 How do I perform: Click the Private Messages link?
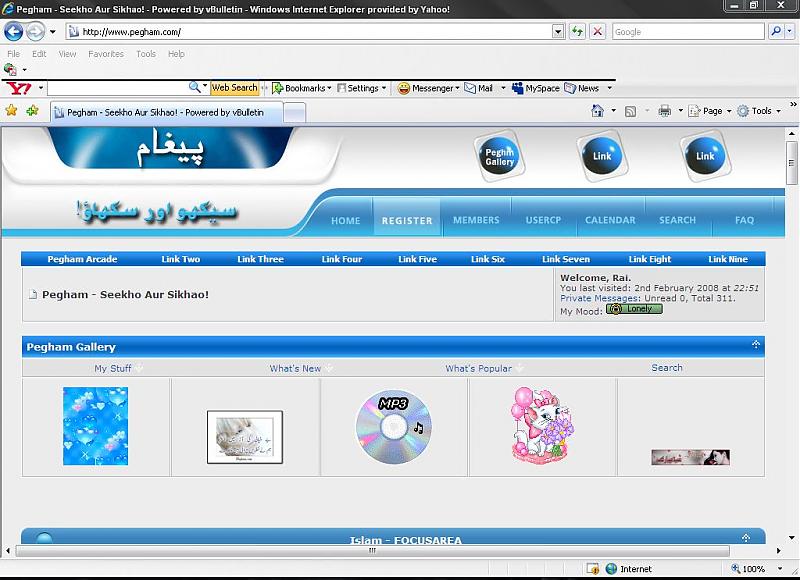tap(599, 298)
